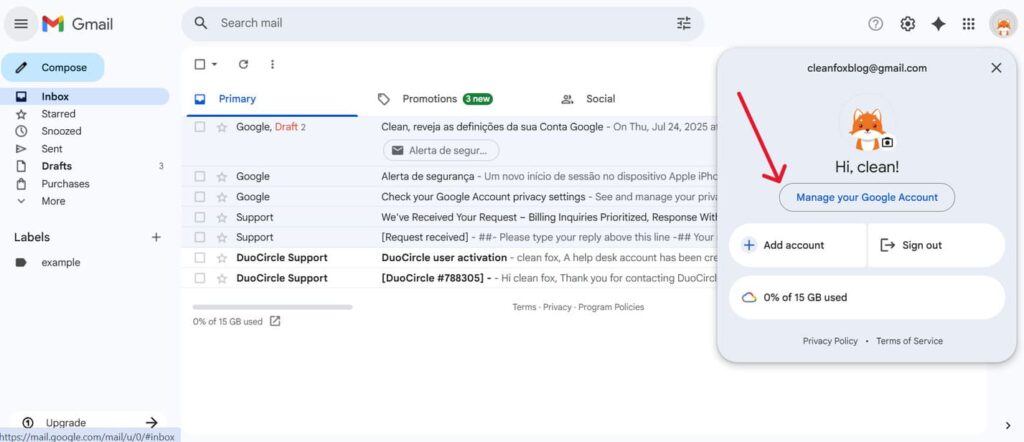Image resolution: width=1024 pixels, height=442 pixels.
Task: Open storage management external link icon
Action: [x=275, y=321]
